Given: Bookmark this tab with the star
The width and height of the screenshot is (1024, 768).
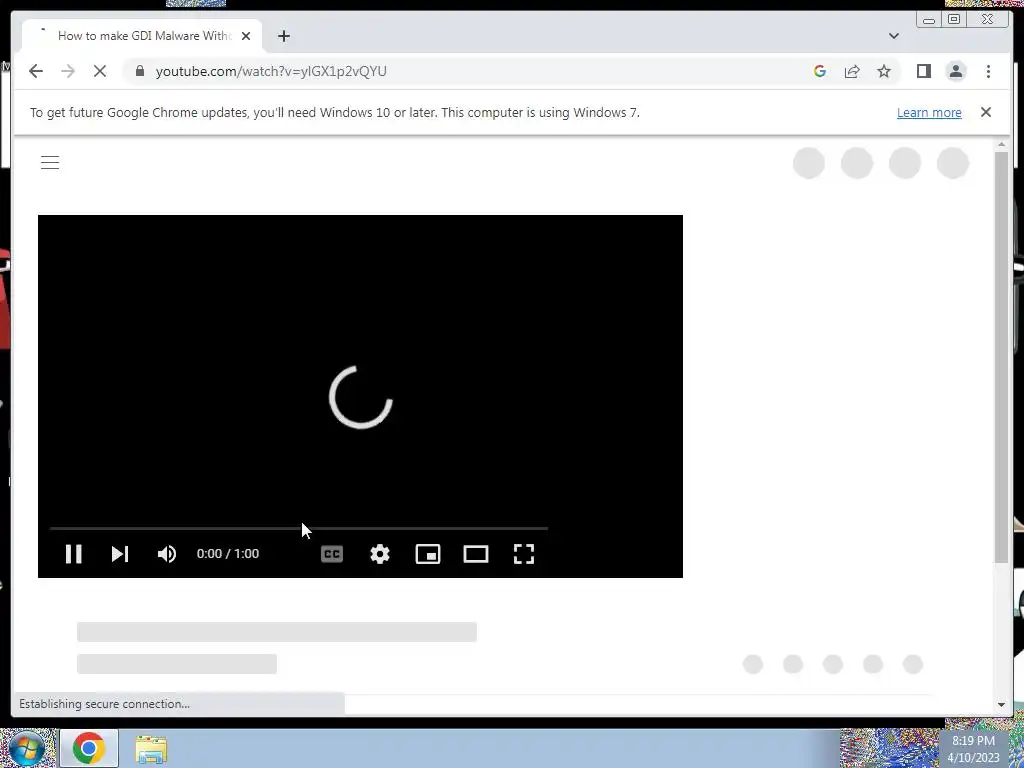Looking at the screenshot, I should 884,71.
